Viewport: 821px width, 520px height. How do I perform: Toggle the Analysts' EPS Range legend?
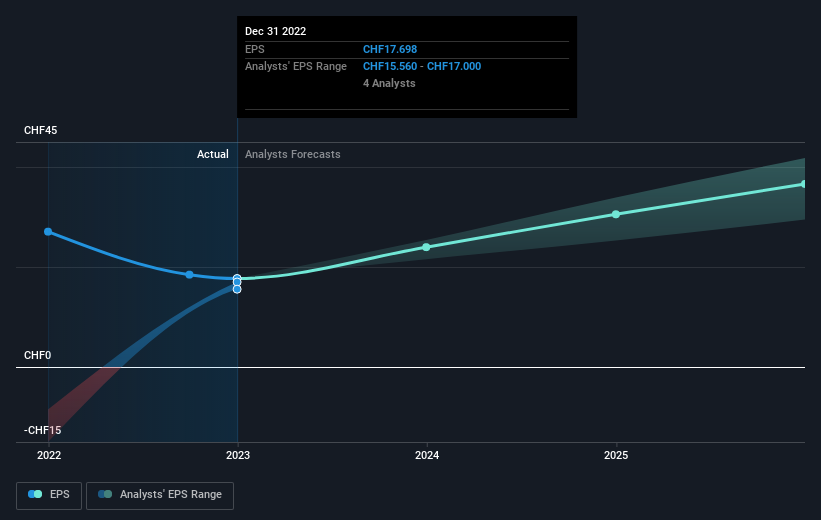[160, 495]
